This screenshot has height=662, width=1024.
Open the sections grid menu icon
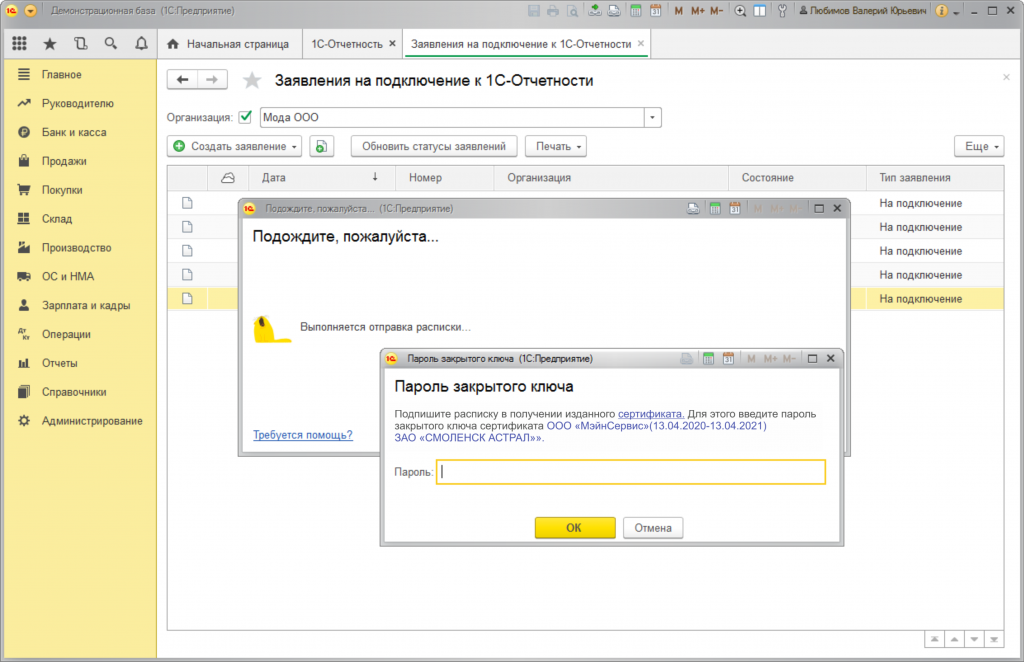pyautogui.click(x=19, y=44)
